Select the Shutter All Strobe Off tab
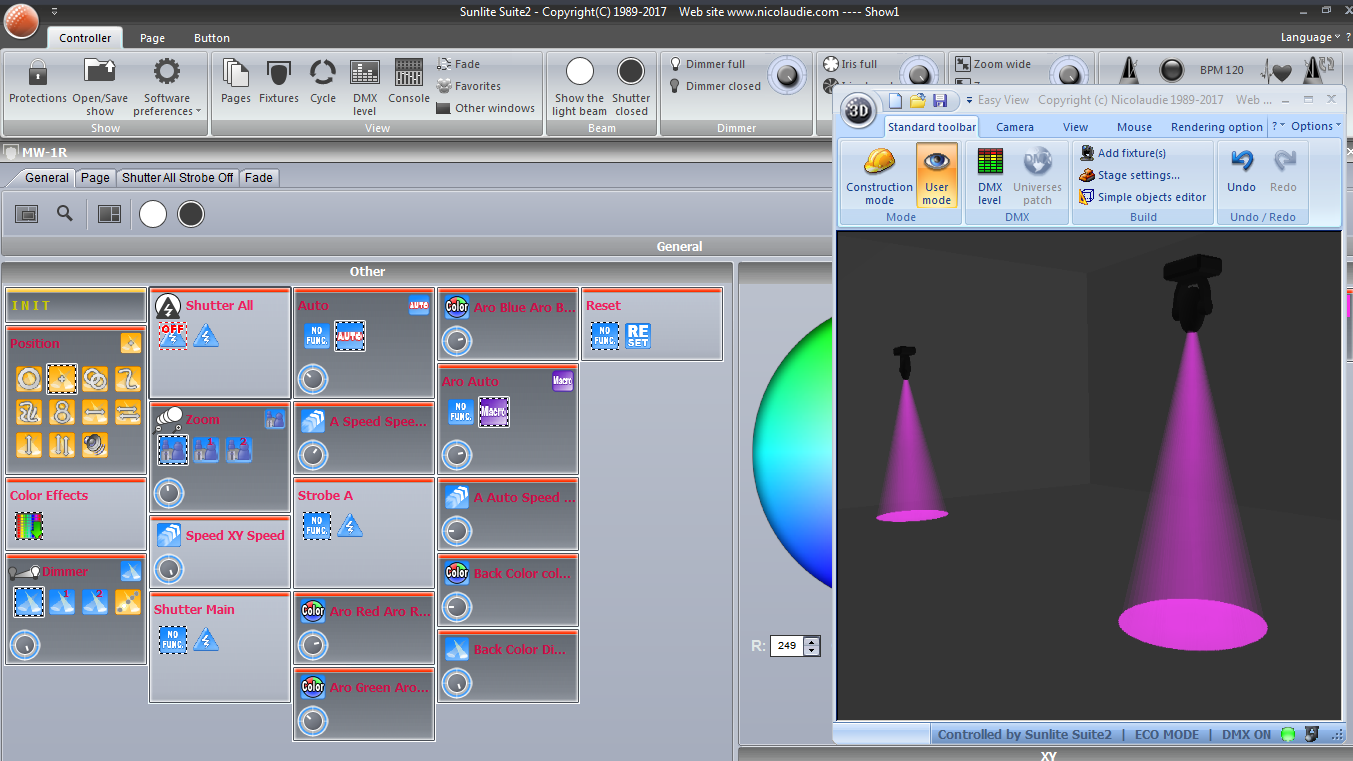1353x761 pixels. point(178,178)
